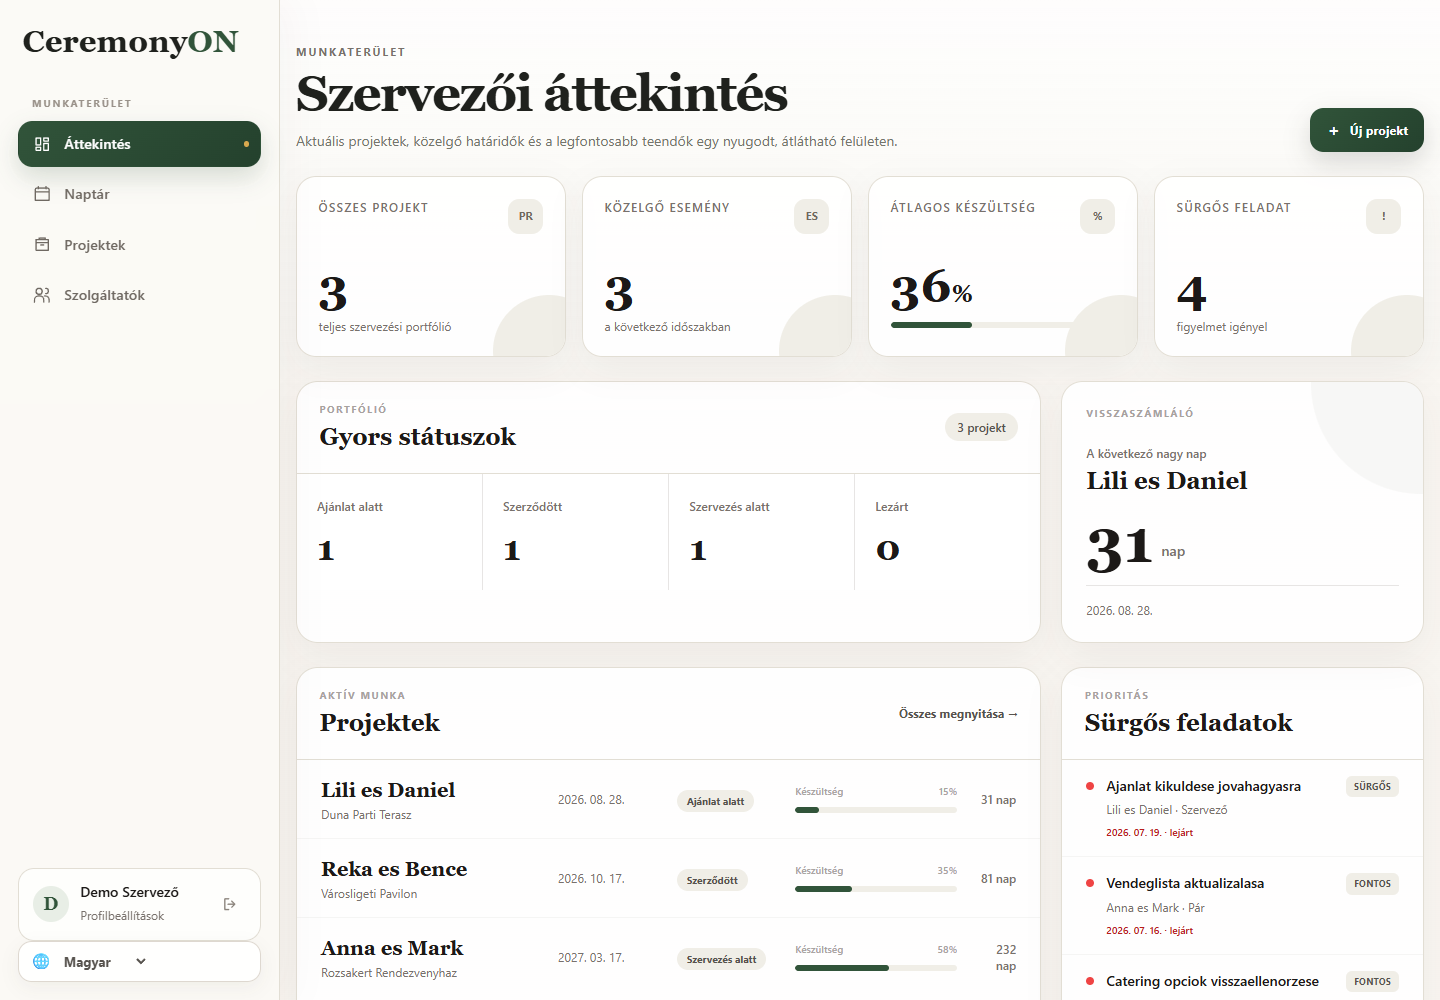Click the plus icon in Új projekt button

click(x=1334, y=131)
